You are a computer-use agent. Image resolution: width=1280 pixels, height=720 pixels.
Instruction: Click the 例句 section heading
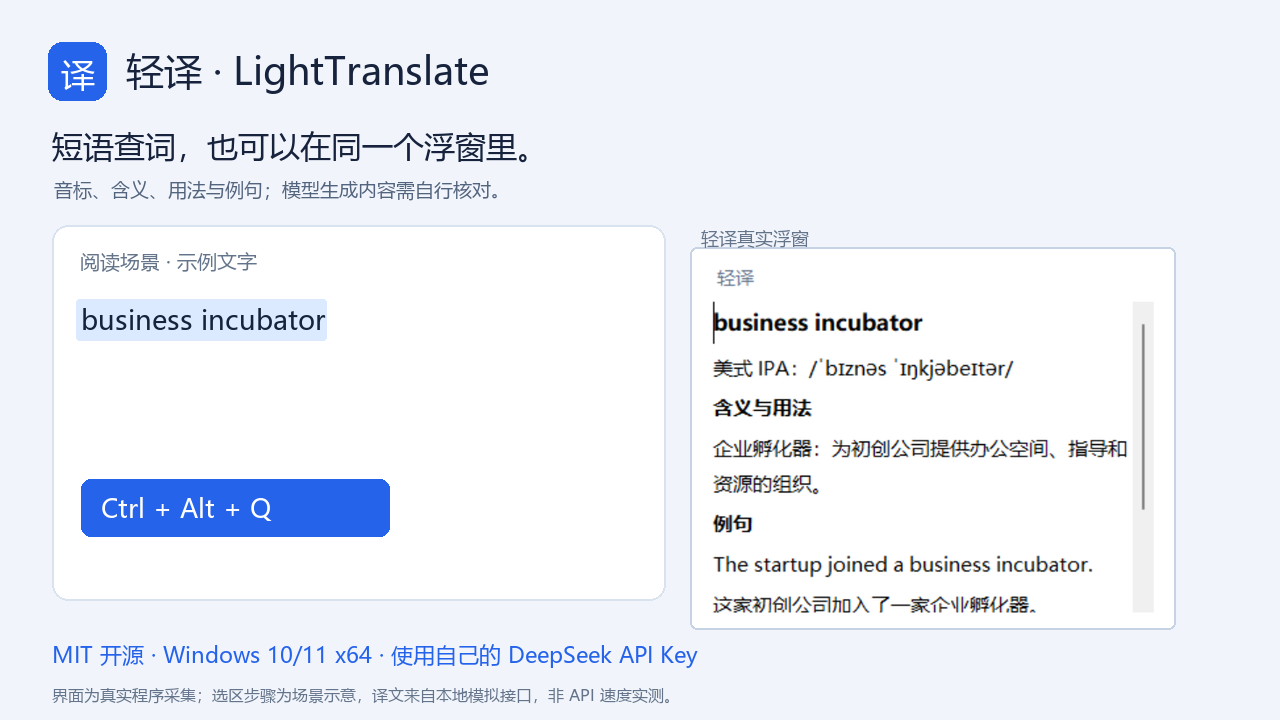pyautogui.click(x=733, y=524)
